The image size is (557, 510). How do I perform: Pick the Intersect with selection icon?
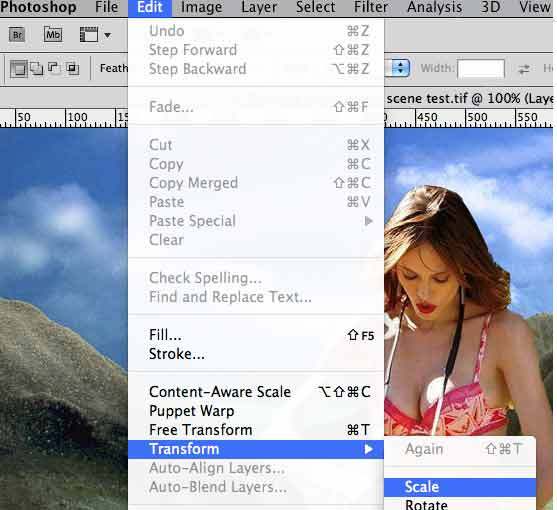point(72,68)
